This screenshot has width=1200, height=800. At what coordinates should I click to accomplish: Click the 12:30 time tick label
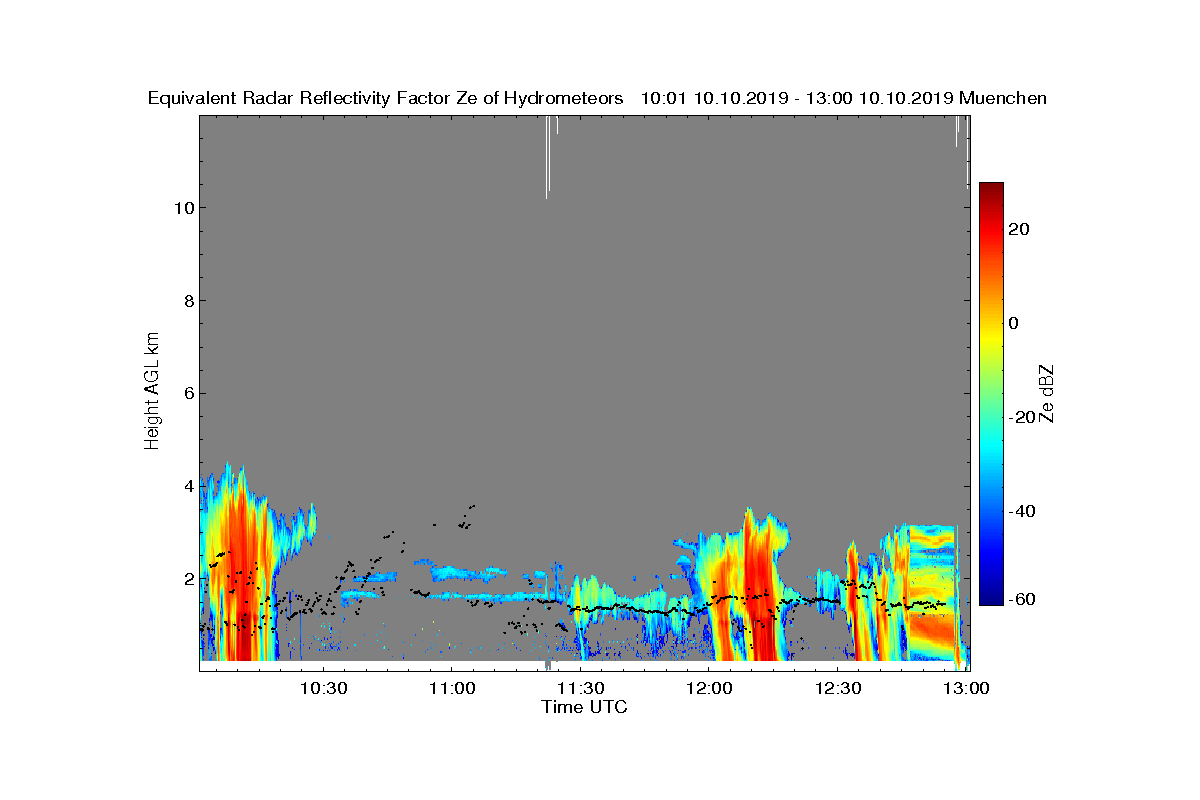[x=840, y=688]
